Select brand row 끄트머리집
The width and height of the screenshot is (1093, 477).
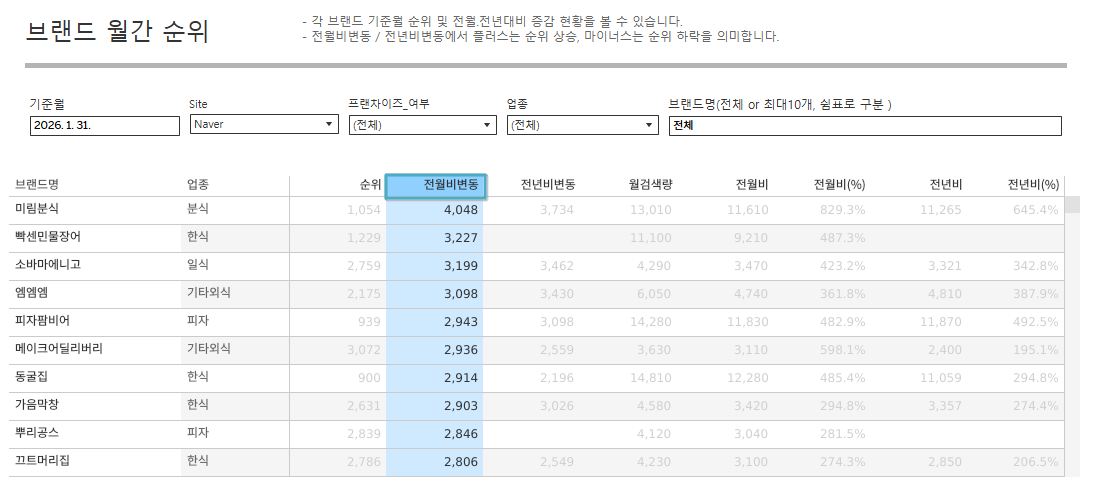(42, 461)
